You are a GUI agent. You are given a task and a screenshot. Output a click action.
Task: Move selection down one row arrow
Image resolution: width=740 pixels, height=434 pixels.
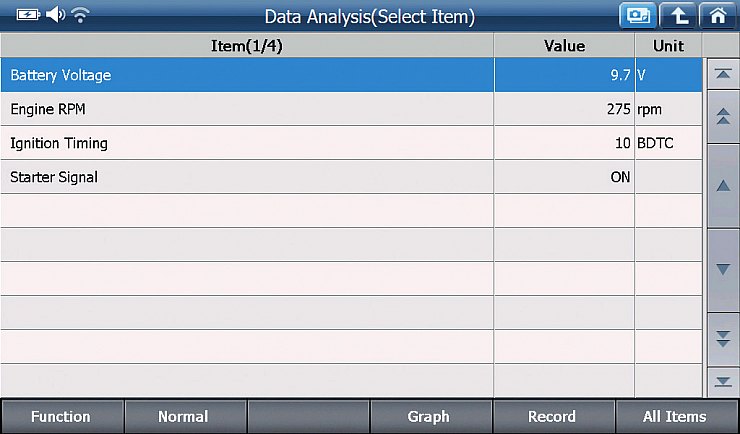coord(723,270)
